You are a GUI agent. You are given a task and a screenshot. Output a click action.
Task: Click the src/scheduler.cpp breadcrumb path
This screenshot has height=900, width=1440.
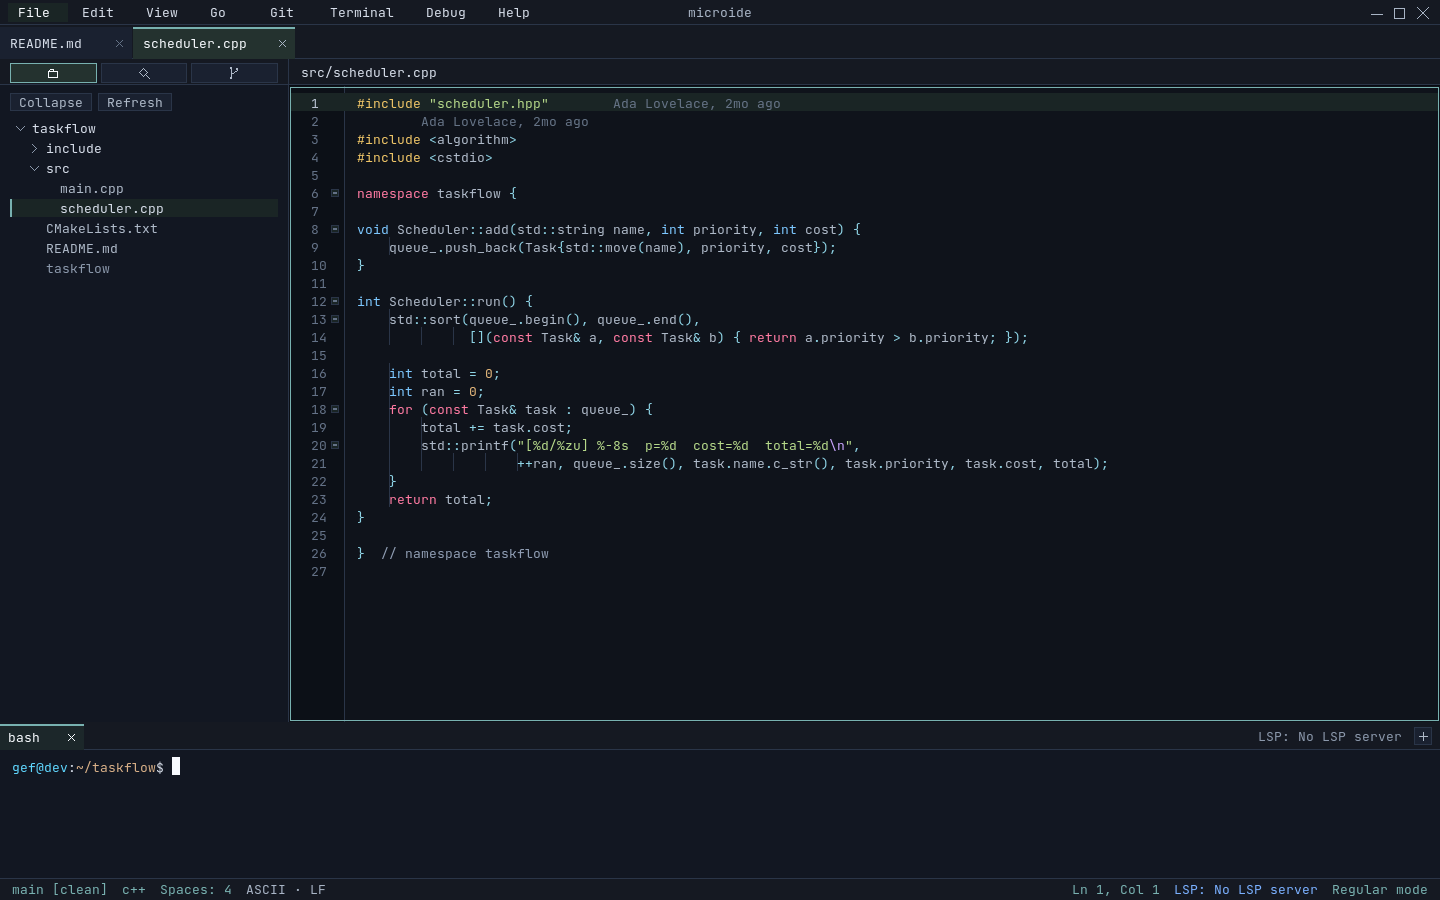[x=369, y=72]
